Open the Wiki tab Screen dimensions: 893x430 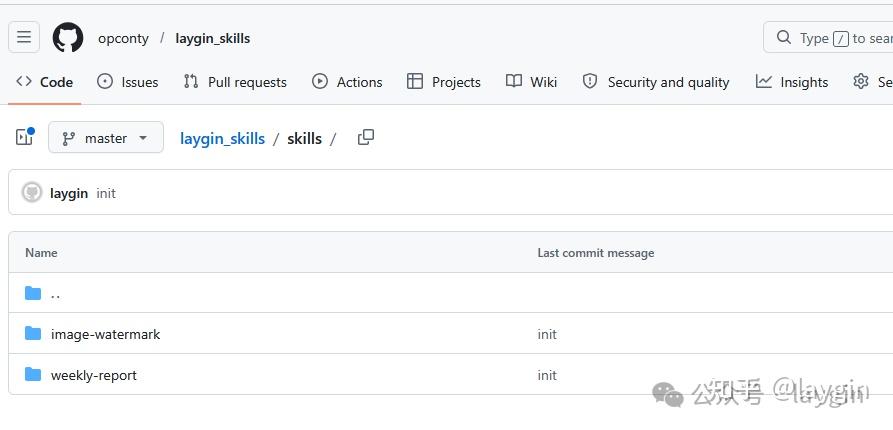pos(531,82)
